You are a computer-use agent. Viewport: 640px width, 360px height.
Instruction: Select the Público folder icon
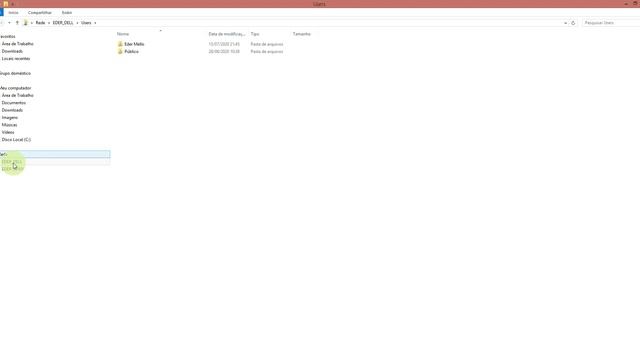120,52
